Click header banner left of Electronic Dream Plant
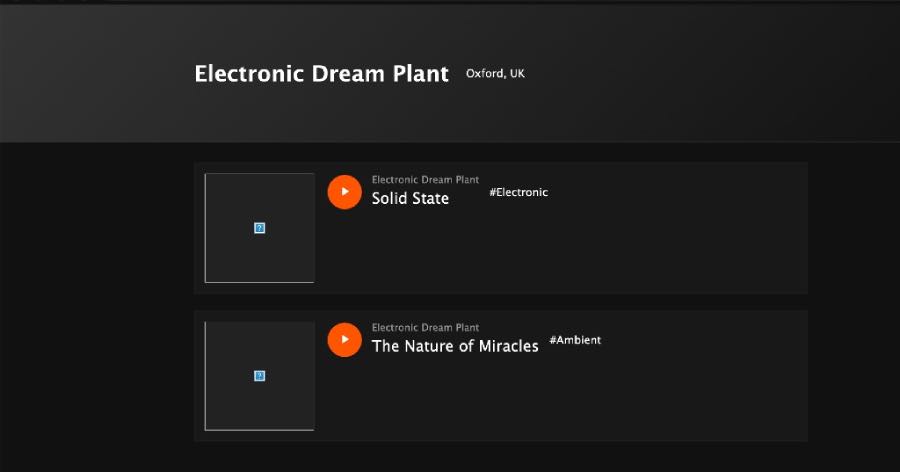Viewport: 900px width, 472px height. coord(90,75)
